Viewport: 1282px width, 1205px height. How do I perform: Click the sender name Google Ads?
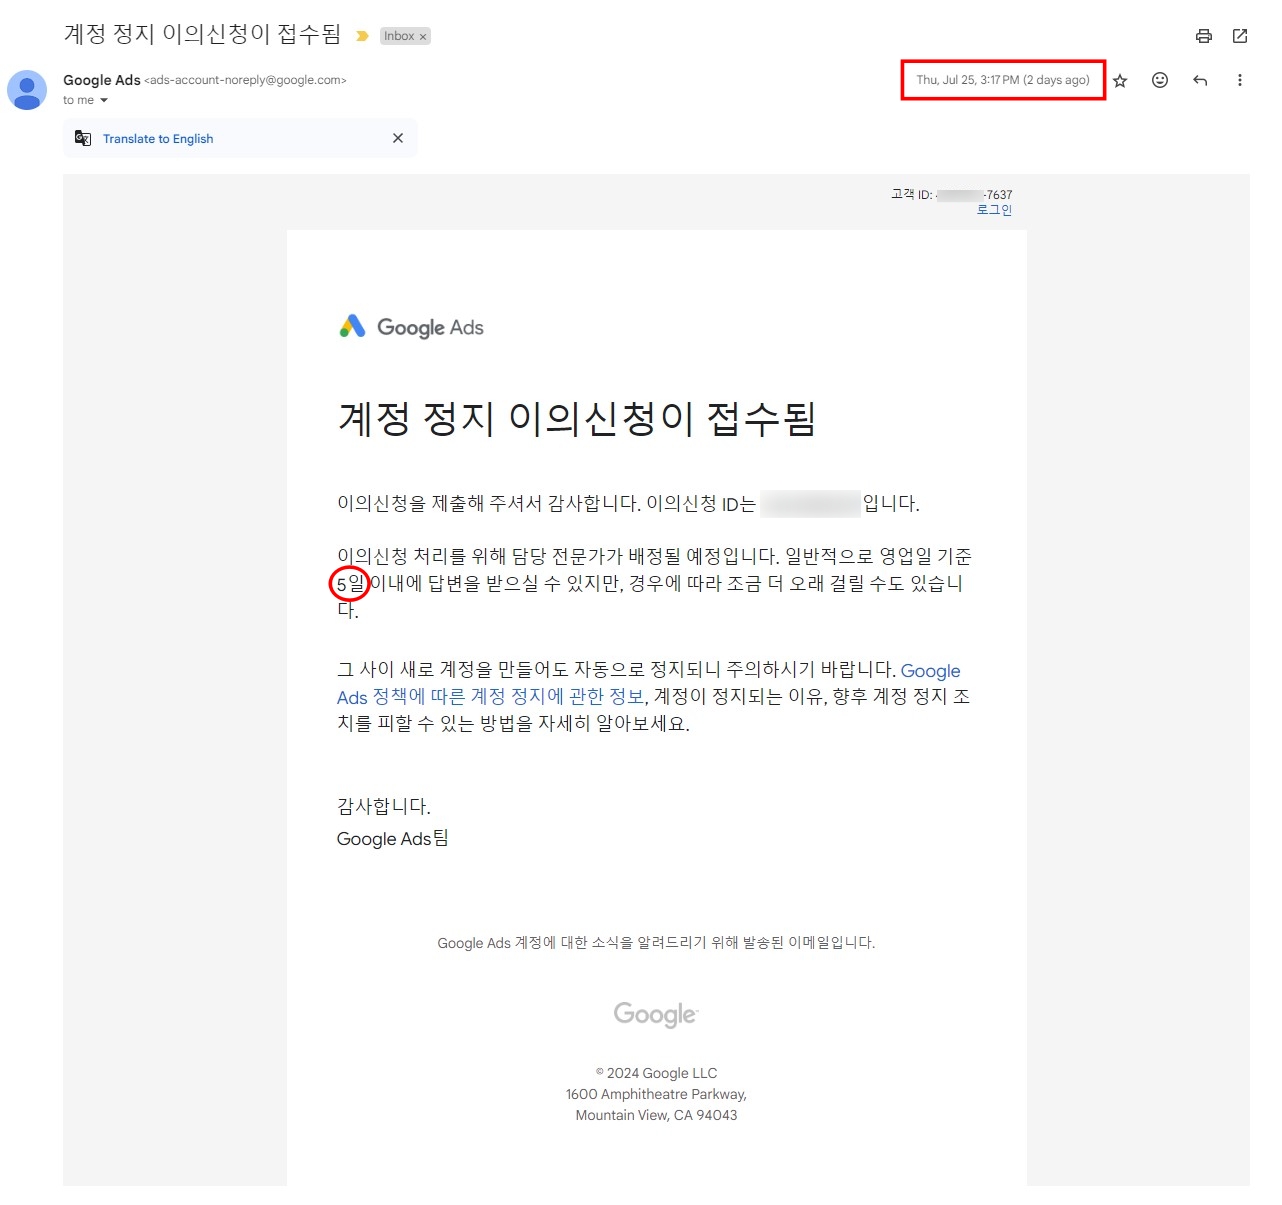click(x=102, y=80)
